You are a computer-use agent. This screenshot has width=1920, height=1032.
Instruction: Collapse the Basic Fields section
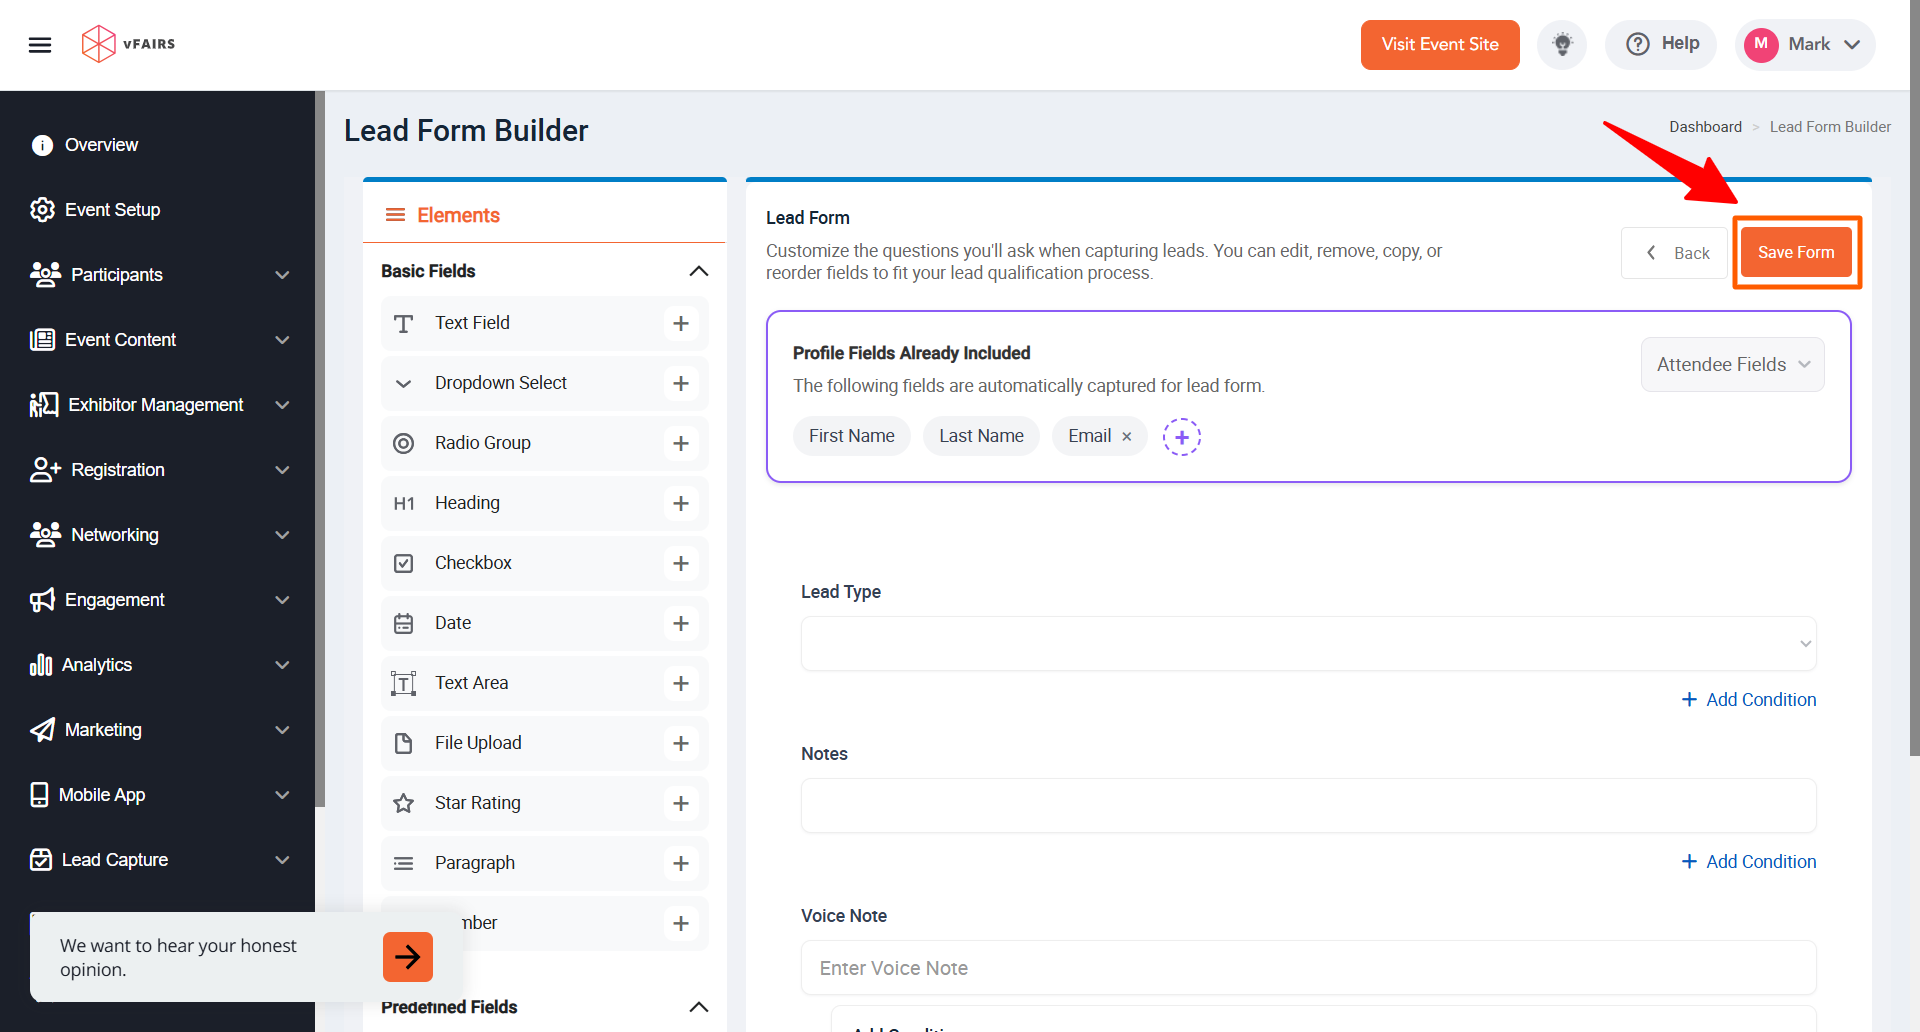[x=699, y=272]
